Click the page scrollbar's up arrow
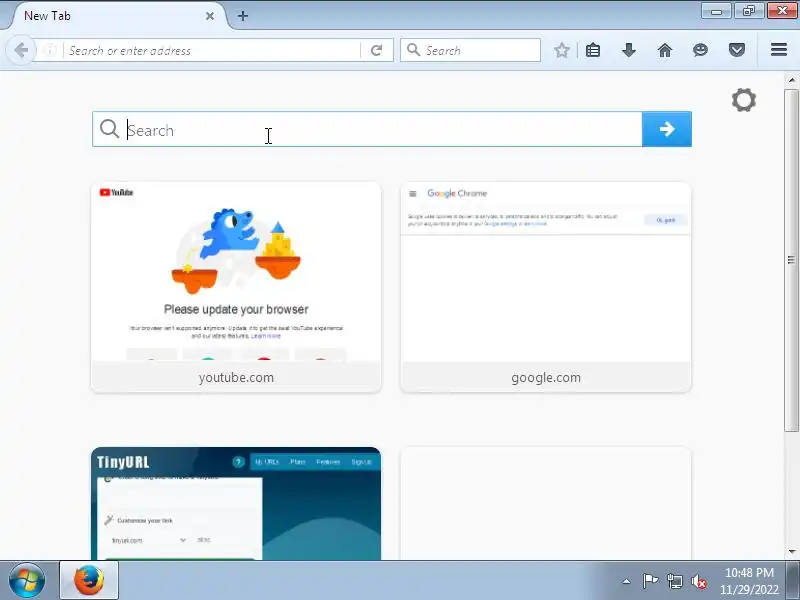 [792, 80]
